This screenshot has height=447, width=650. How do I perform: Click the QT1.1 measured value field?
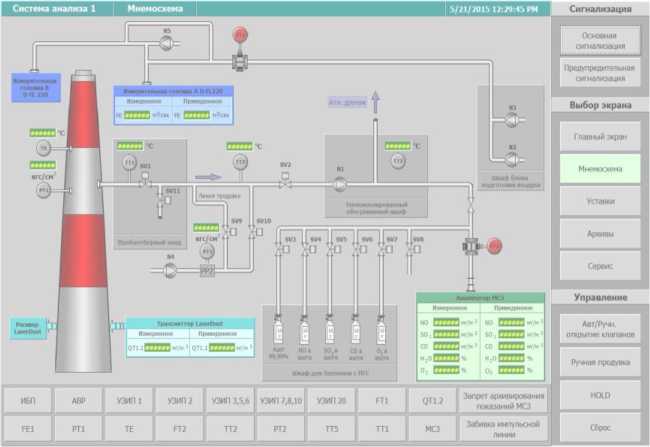tap(157, 348)
